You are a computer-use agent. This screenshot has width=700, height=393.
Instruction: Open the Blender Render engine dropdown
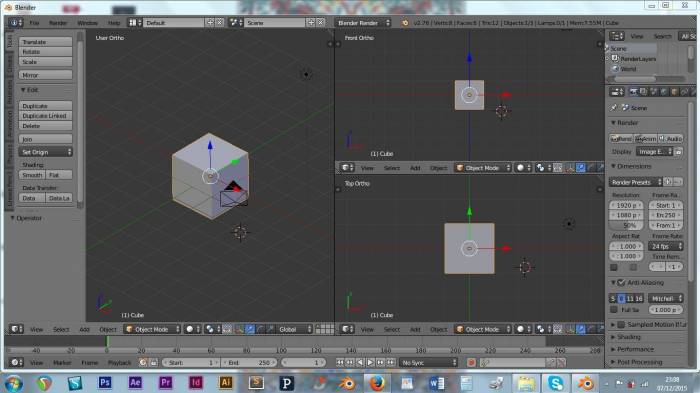[364, 22]
